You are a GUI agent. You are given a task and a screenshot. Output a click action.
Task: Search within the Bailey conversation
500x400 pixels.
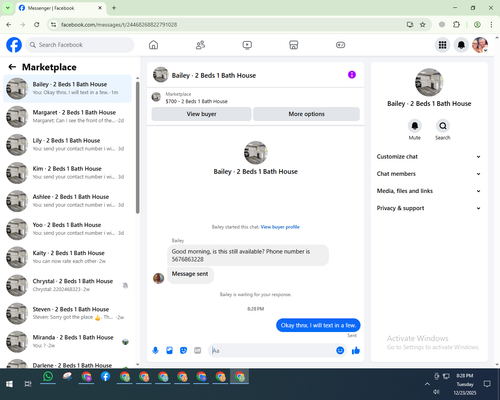(443, 126)
